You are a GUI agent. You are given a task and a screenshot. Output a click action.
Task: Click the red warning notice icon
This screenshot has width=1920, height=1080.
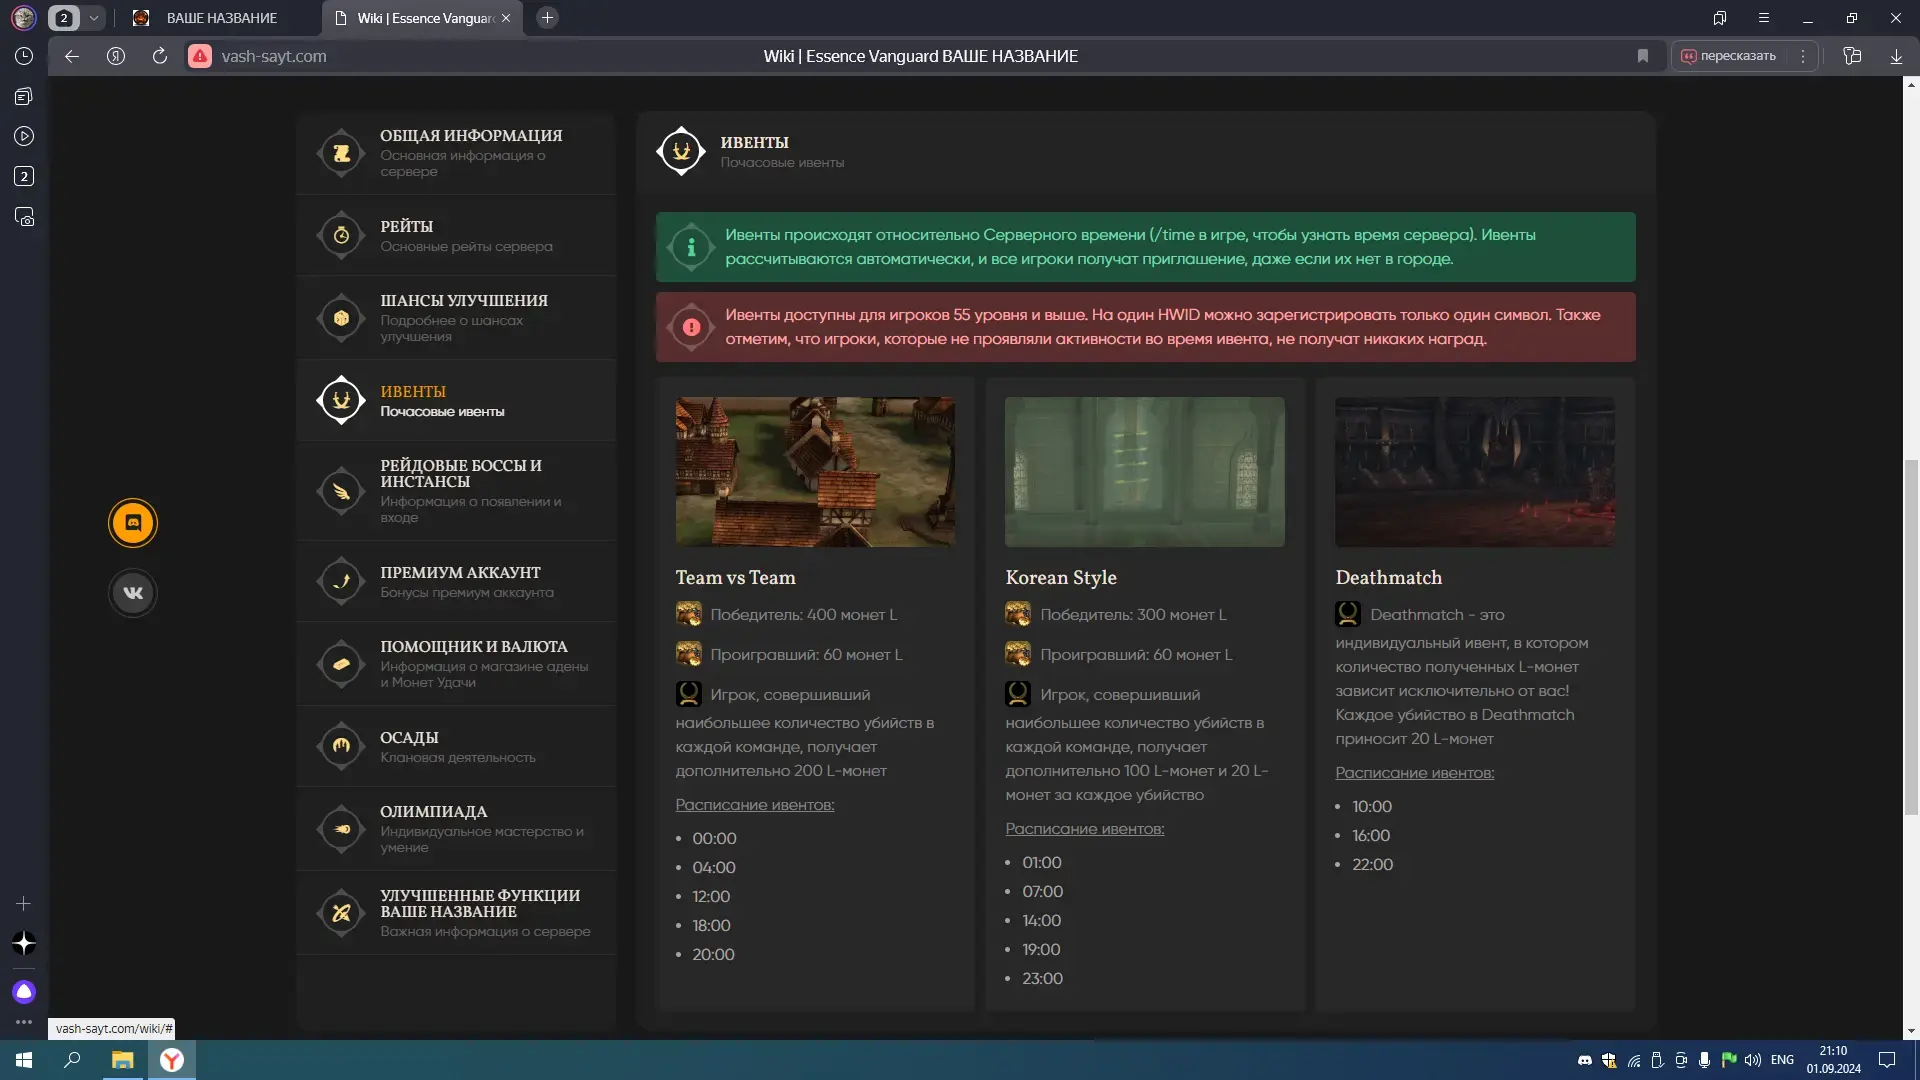coord(691,327)
